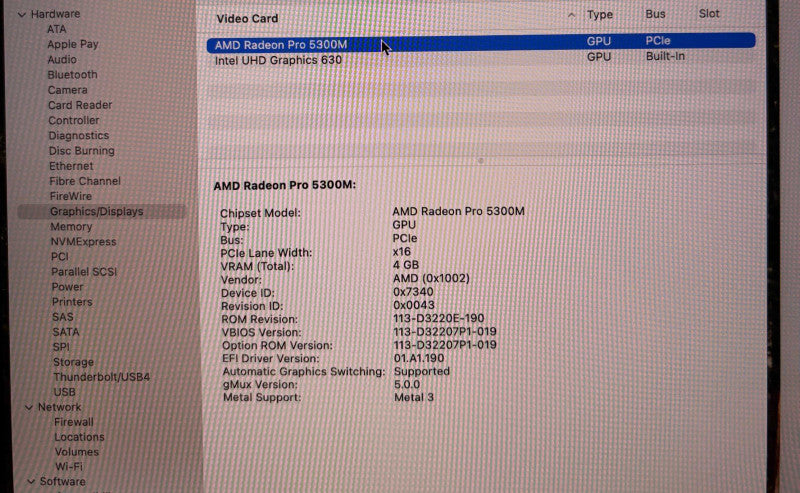Select FireWire in the sidebar
800x493 pixels.
point(70,196)
